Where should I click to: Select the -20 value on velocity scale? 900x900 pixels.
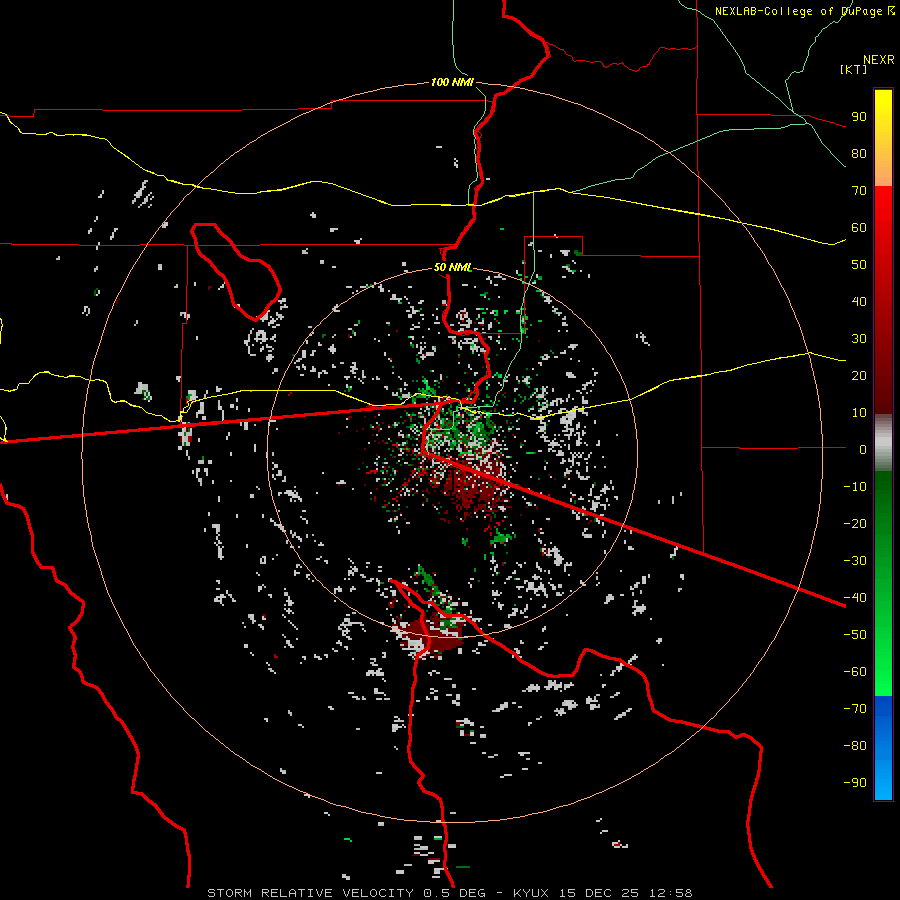tap(855, 523)
